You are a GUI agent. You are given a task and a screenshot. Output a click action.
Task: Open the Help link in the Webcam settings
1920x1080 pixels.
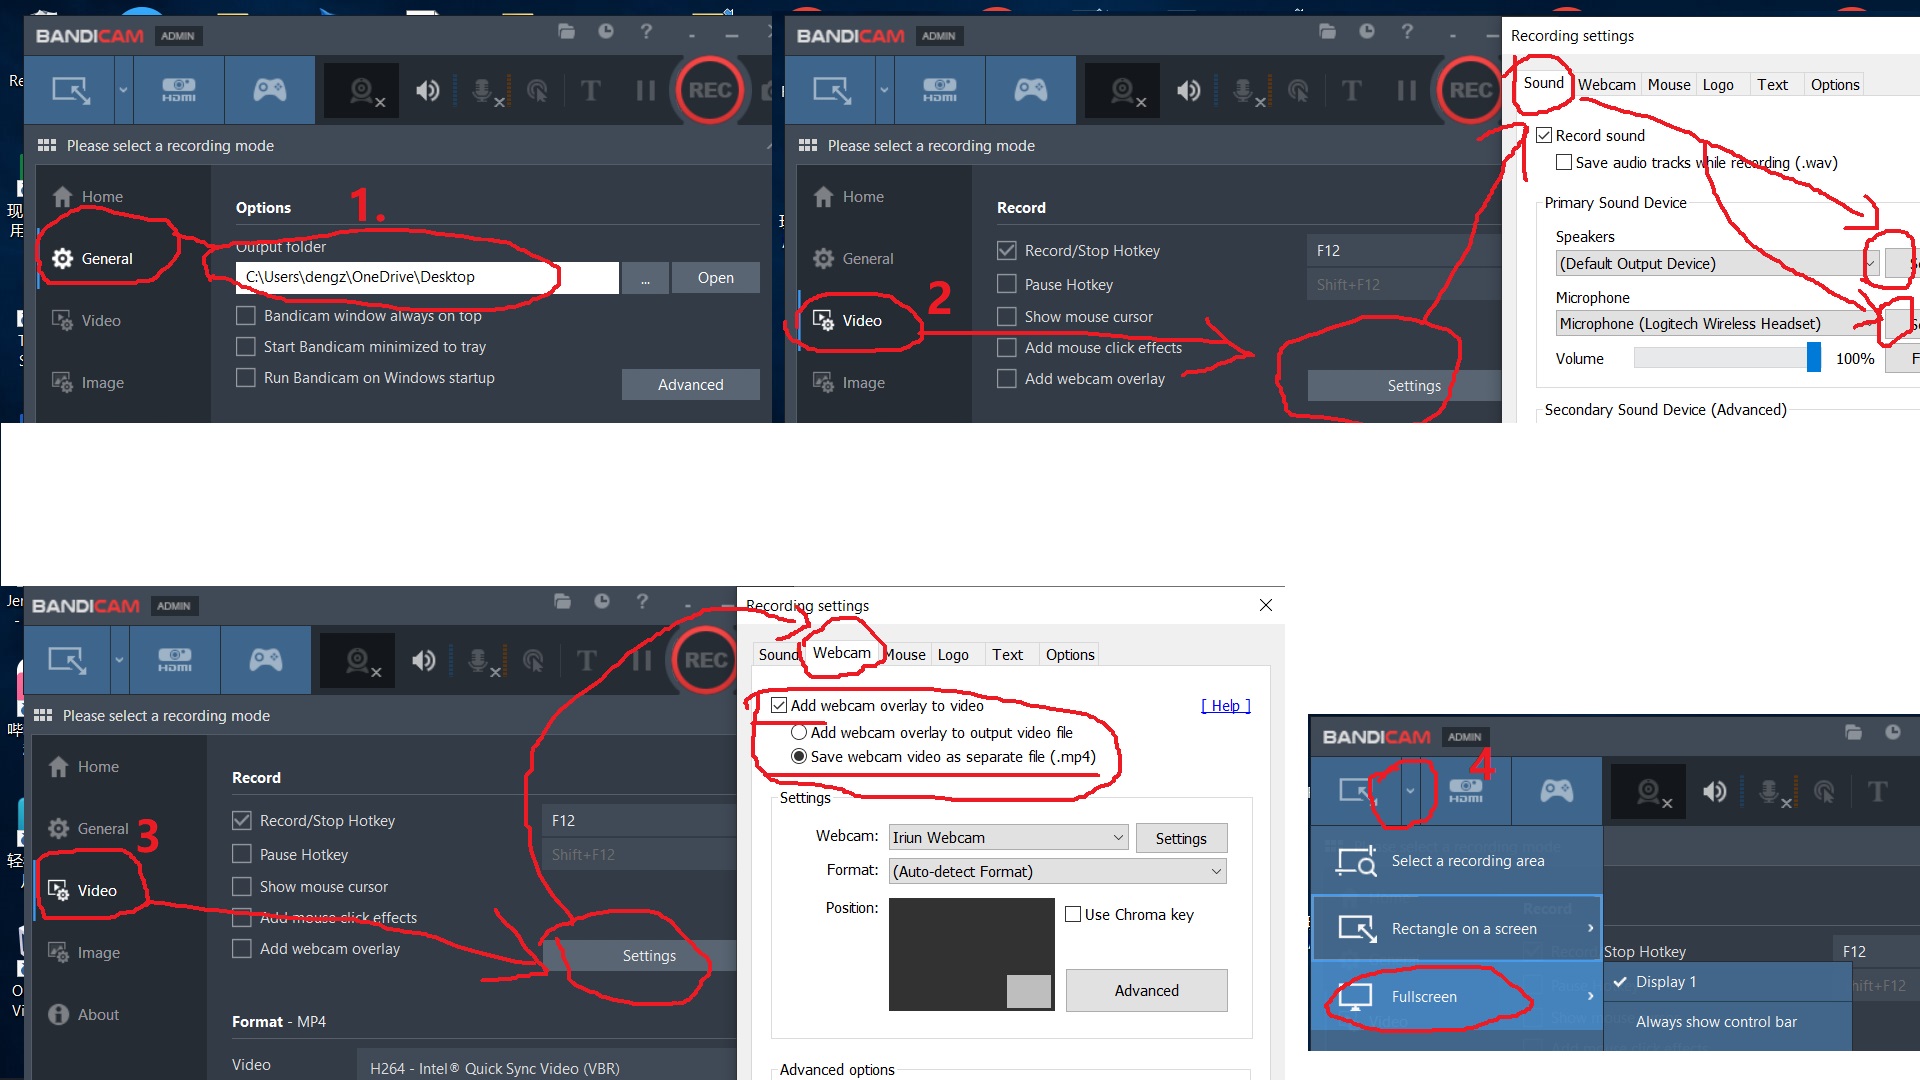[x=1225, y=706]
